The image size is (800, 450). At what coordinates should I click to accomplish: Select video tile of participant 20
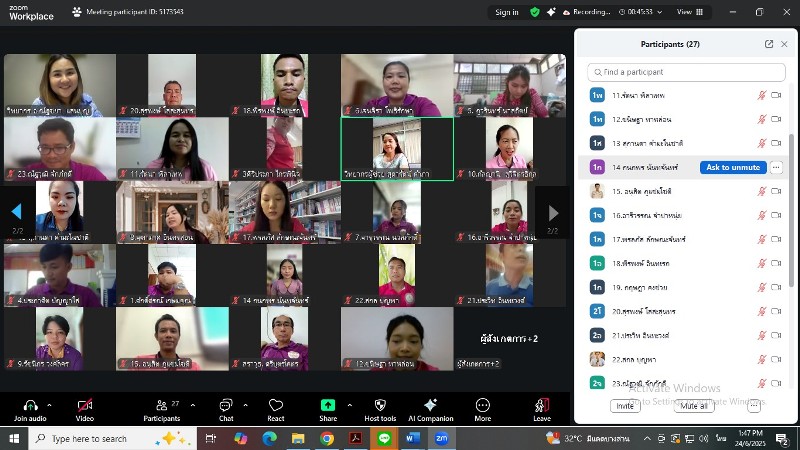pos(172,86)
